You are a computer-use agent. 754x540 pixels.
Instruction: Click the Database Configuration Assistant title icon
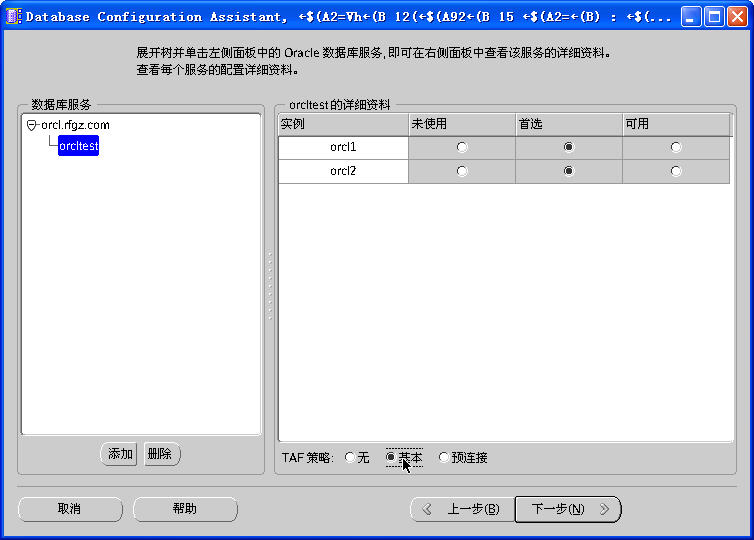13,16
